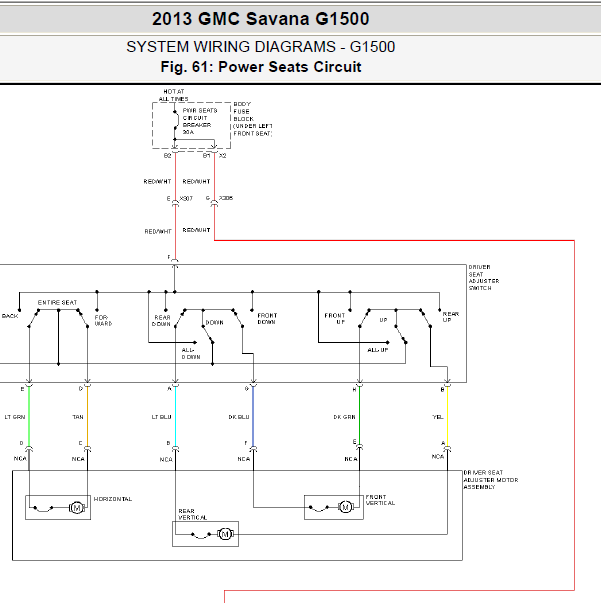Select the 'DK BLU' wire color label

[x=239, y=417]
